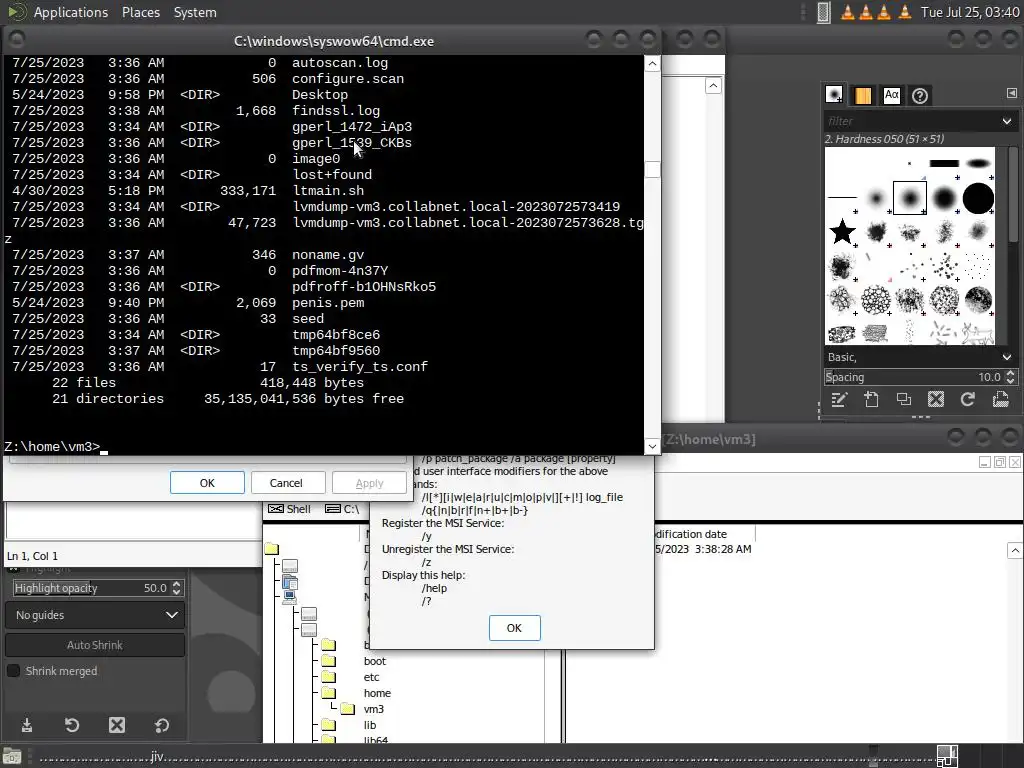Delete the selected brush

pyautogui.click(x=936, y=400)
